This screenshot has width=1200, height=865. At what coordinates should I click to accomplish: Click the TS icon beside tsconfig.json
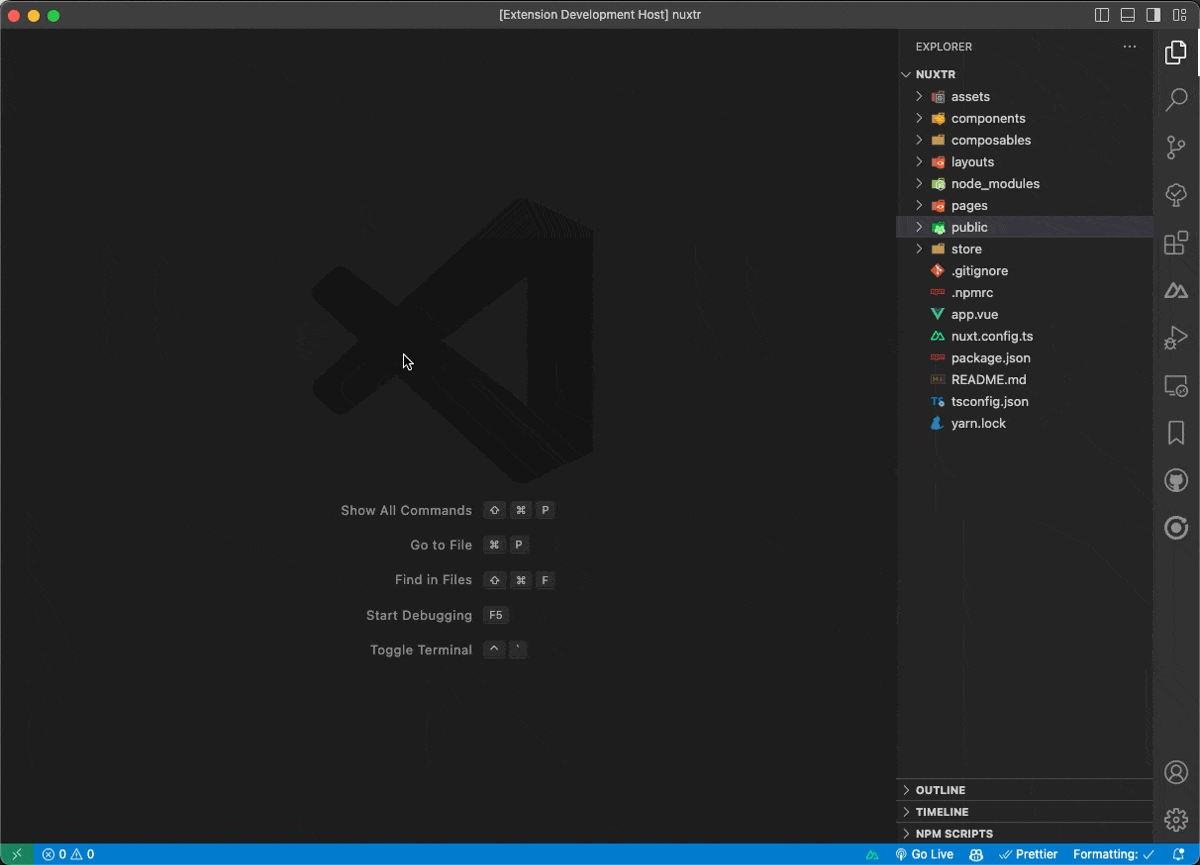tap(937, 402)
